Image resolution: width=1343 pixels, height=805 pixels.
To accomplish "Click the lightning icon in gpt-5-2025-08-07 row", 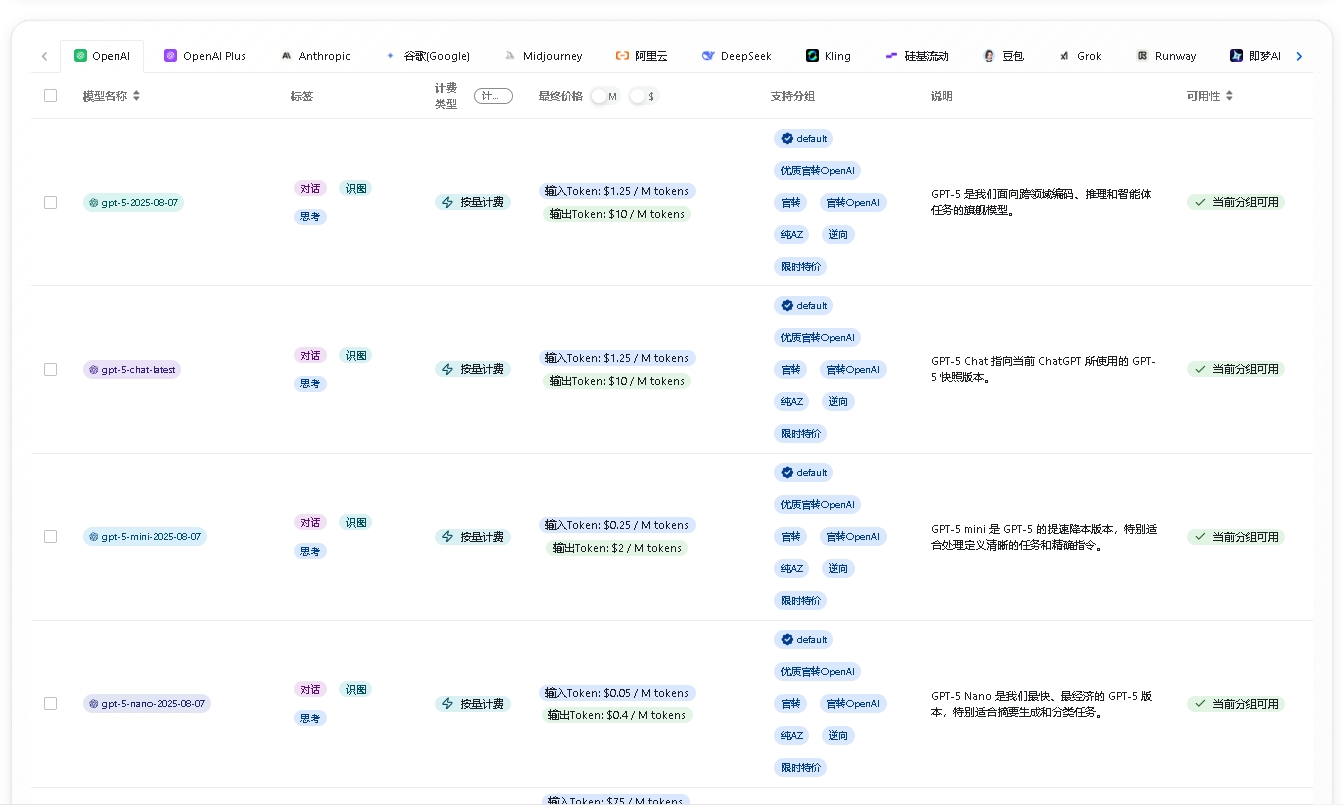I will [448, 202].
